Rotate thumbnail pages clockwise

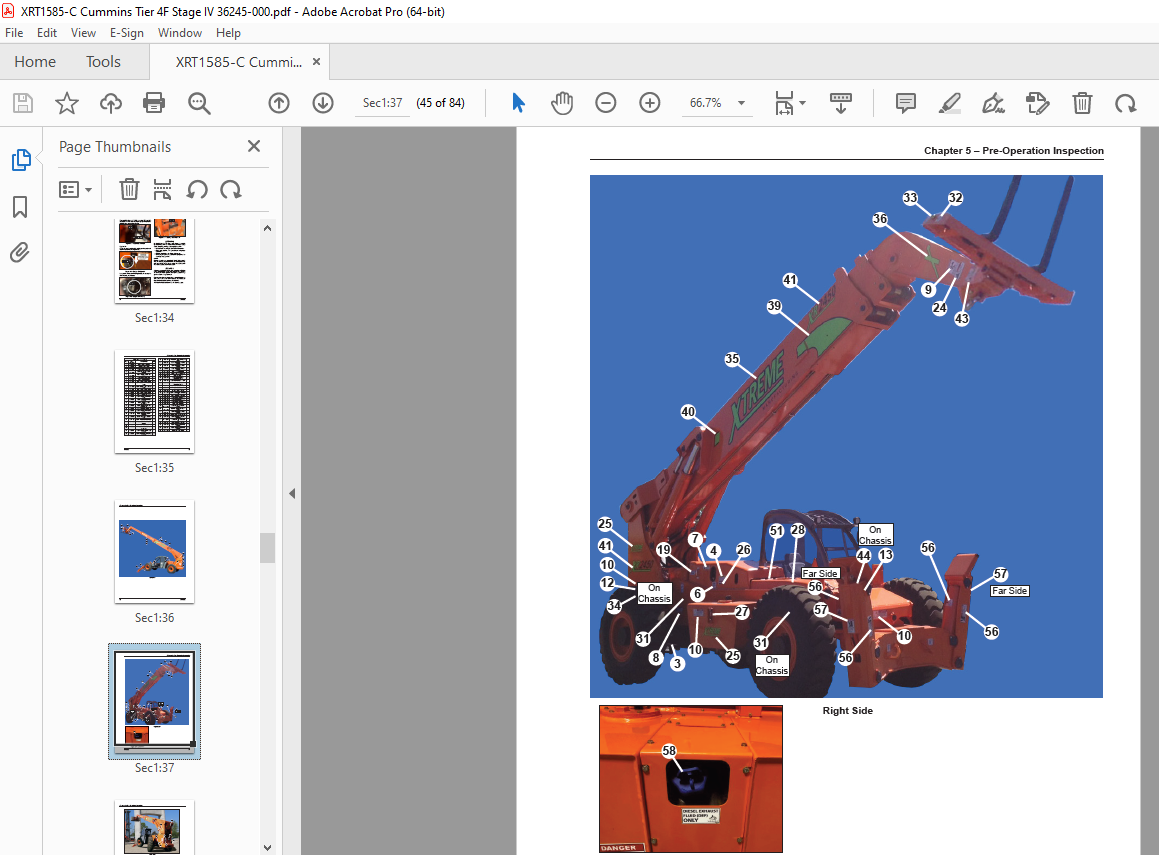[231, 190]
